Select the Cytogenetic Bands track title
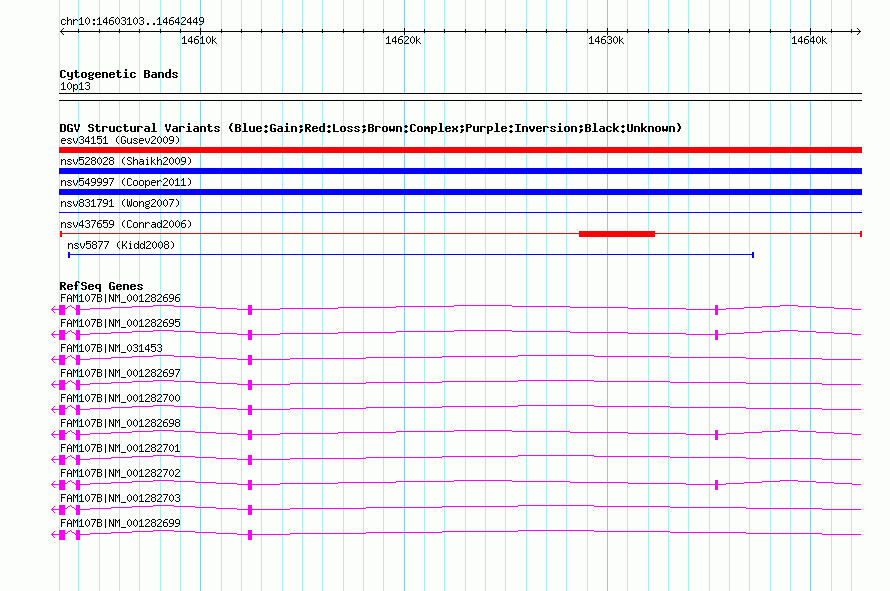The image size is (890, 591). (119, 74)
